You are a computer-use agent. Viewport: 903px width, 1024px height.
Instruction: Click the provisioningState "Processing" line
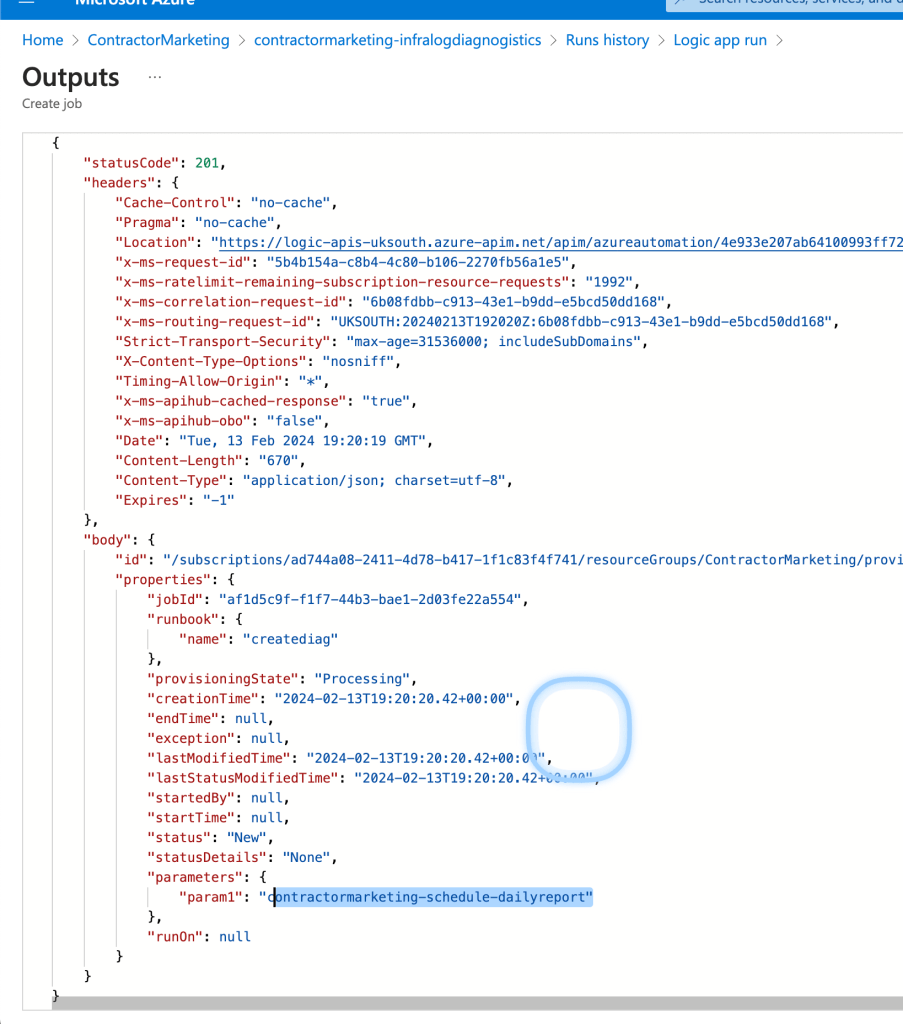[281, 679]
